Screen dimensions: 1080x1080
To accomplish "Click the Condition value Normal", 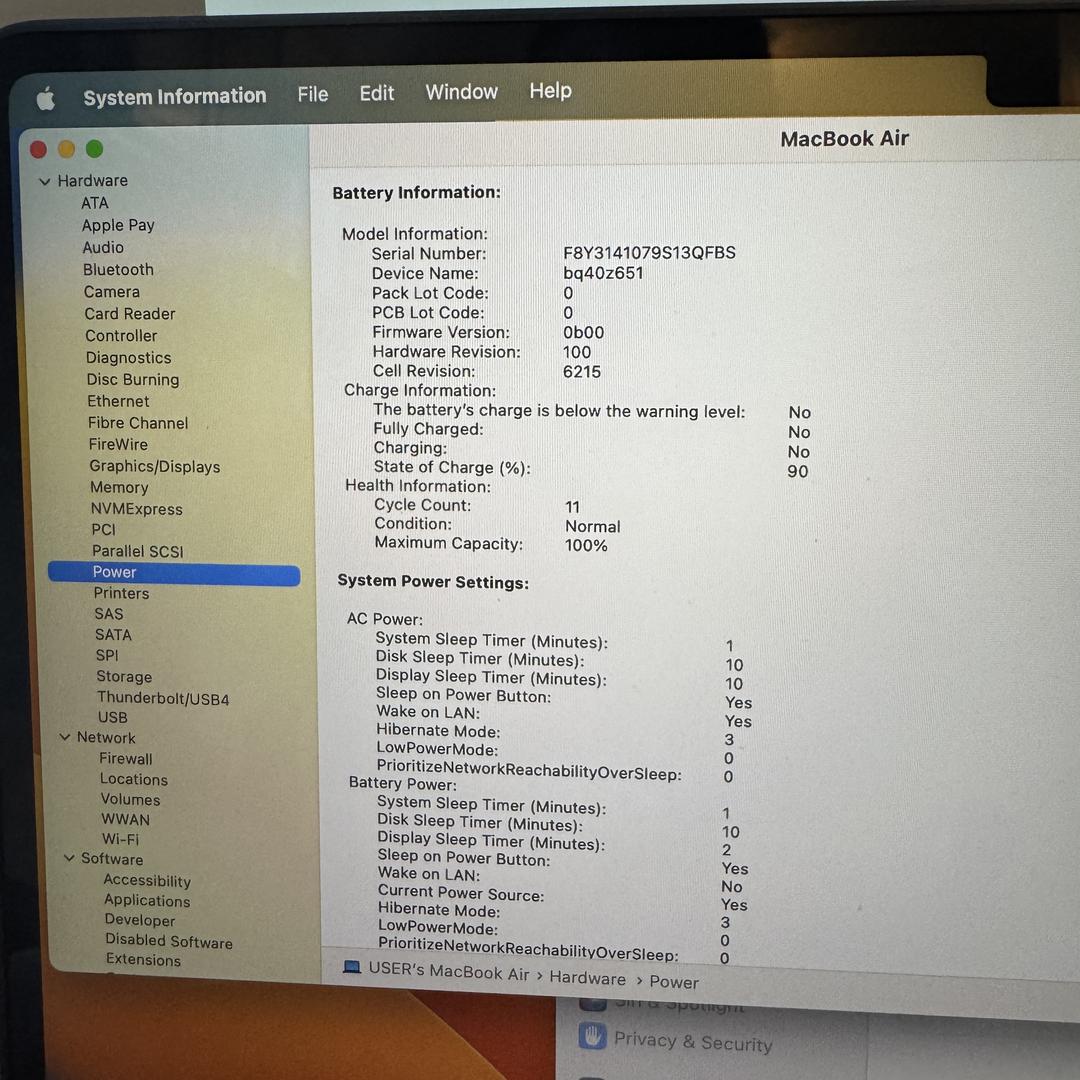I will coord(592,526).
